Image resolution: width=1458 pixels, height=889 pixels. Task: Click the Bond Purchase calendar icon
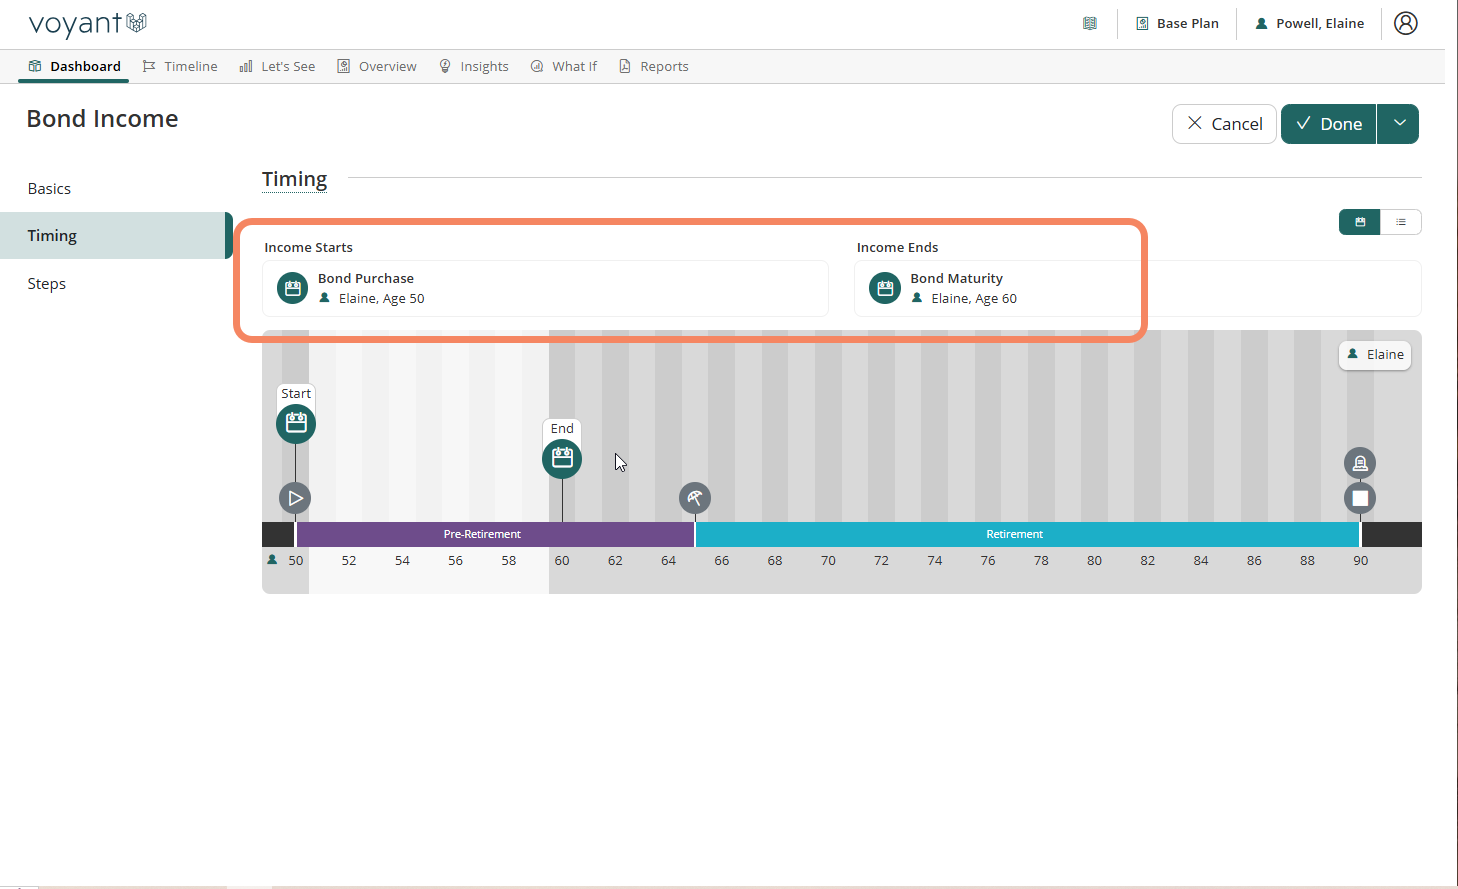[x=292, y=288]
